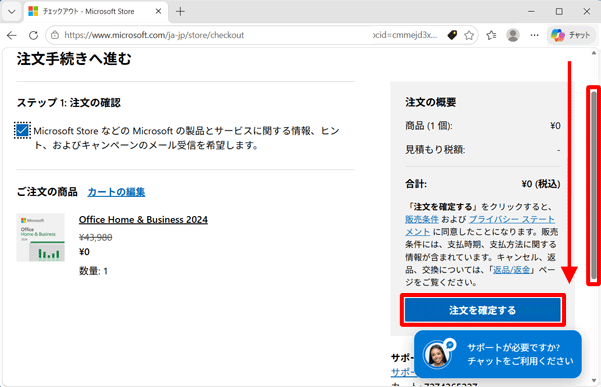
Task: Click the 商品 (1 個): label
Action: (429, 126)
